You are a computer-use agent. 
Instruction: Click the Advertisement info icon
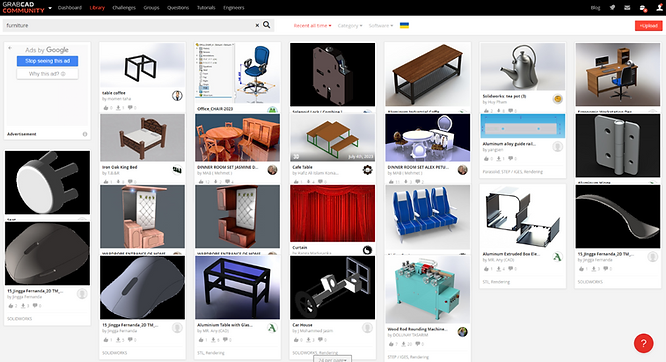pyautogui.click(x=85, y=134)
